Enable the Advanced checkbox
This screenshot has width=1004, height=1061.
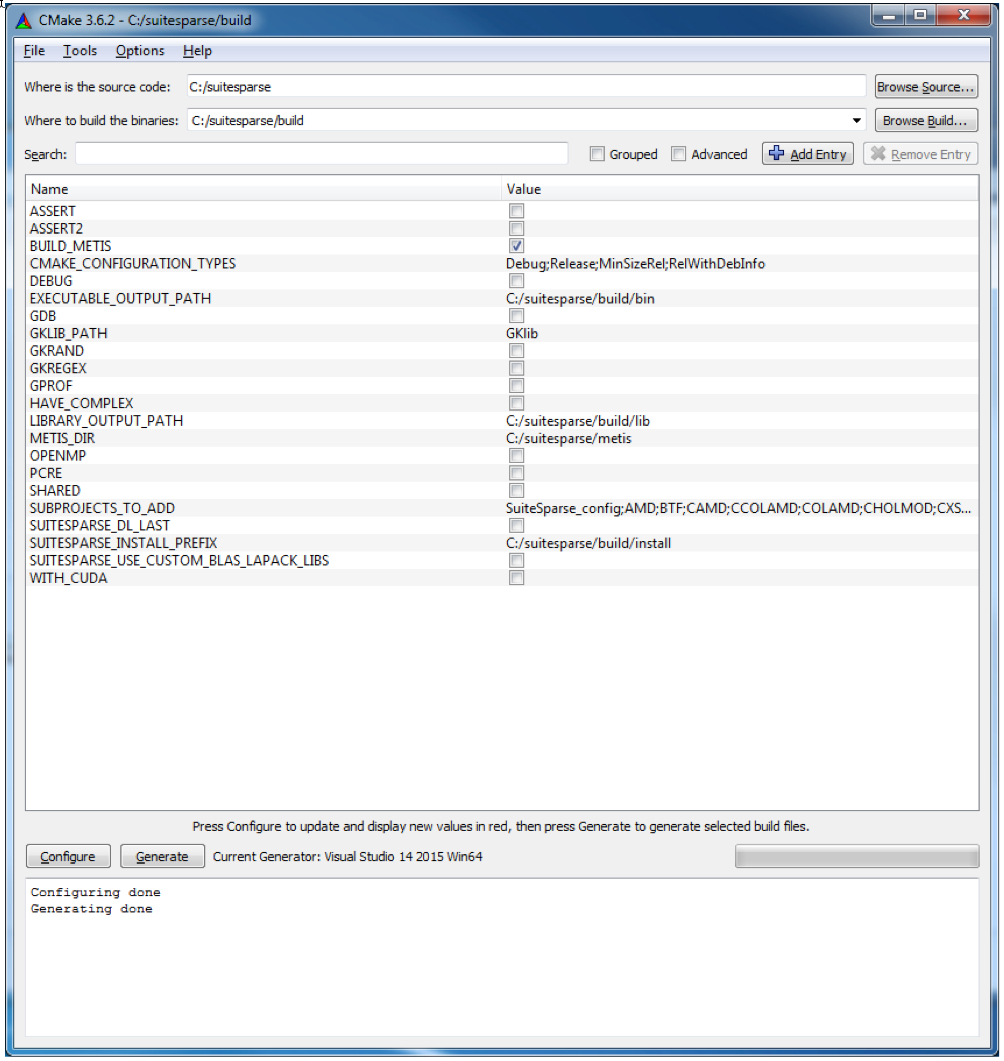[x=680, y=154]
